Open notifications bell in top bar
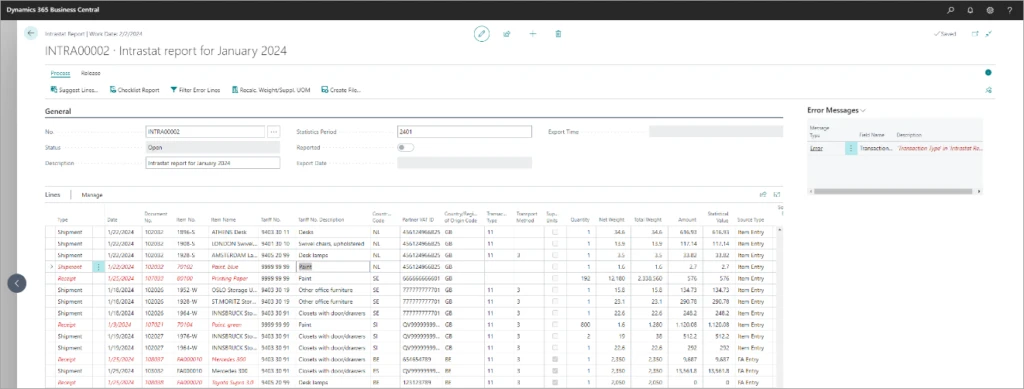The height and width of the screenshot is (389, 1024). click(970, 10)
